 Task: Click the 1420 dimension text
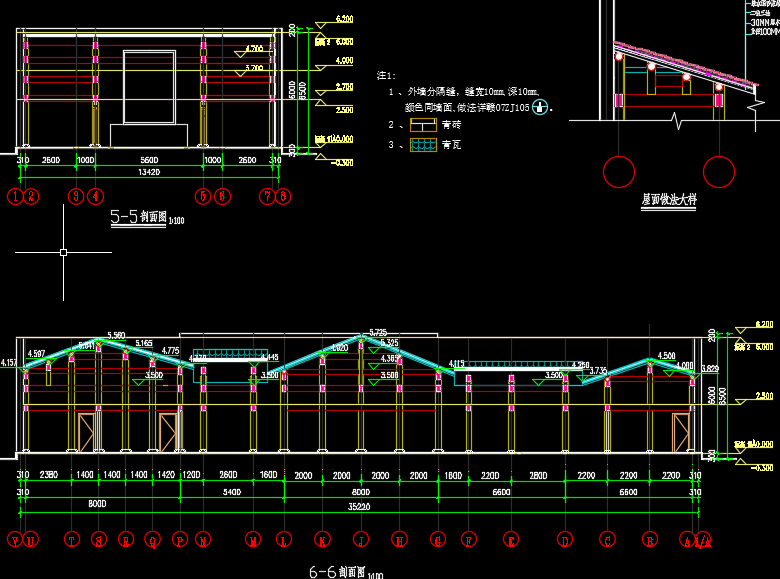166,475
